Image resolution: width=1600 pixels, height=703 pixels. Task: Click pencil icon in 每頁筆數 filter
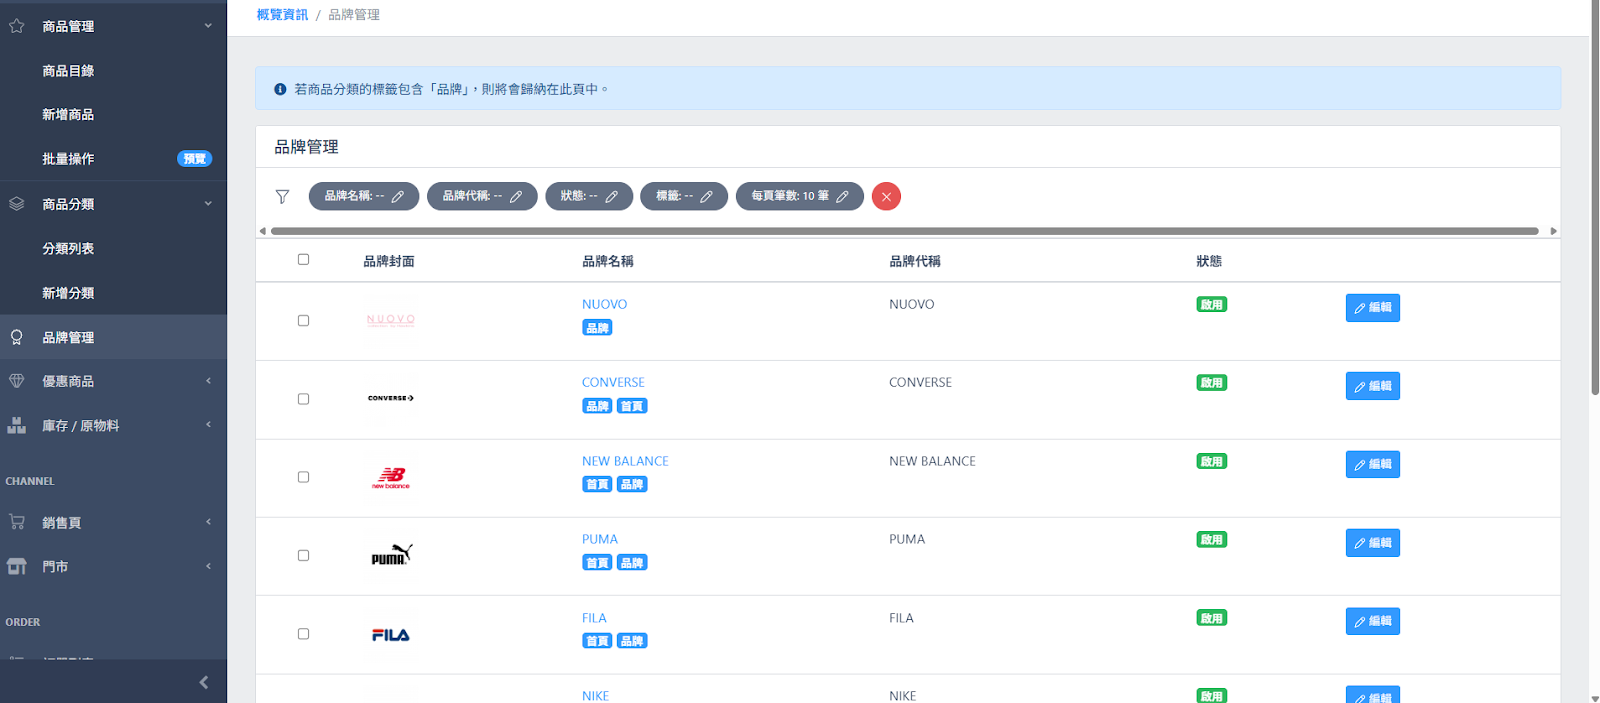842,197
